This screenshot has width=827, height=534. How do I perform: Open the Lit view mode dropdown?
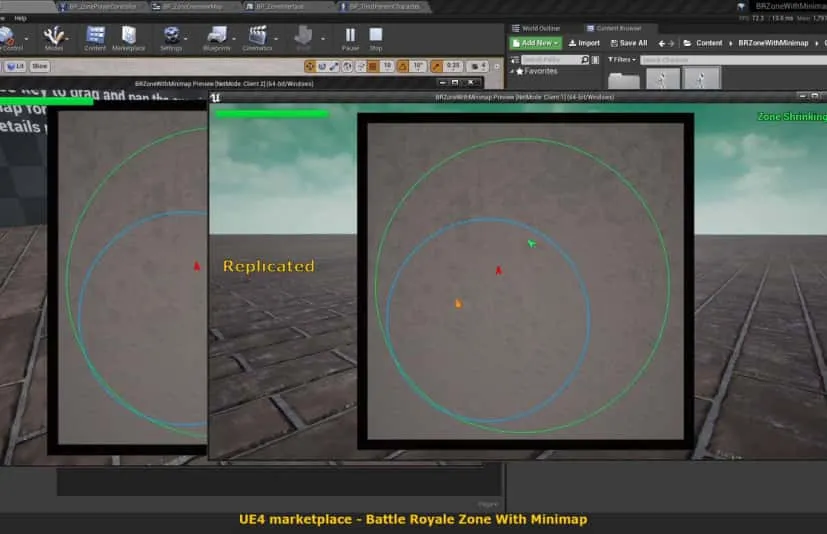tap(15, 66)
